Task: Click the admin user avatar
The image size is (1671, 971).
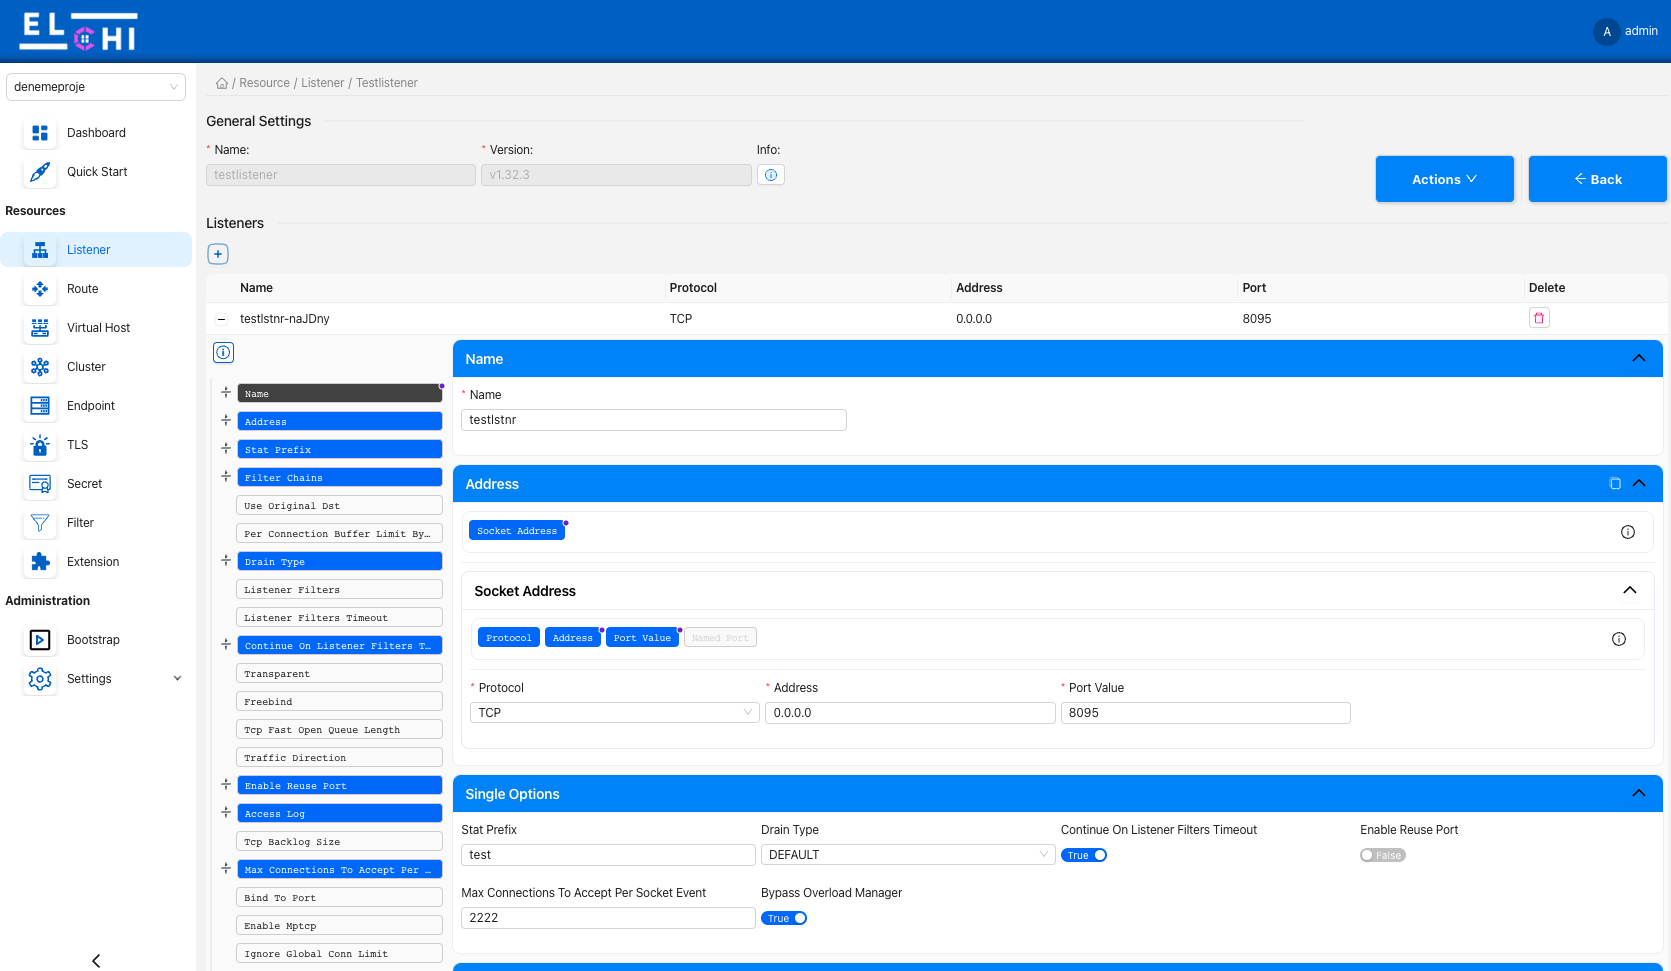Action: (x=1607, y=32)
